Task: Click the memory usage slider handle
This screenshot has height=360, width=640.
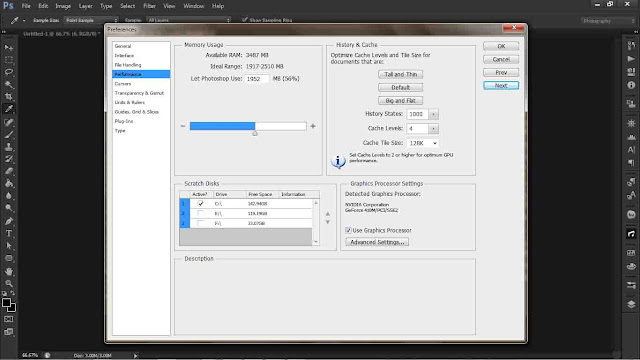Action: (255, 133)
